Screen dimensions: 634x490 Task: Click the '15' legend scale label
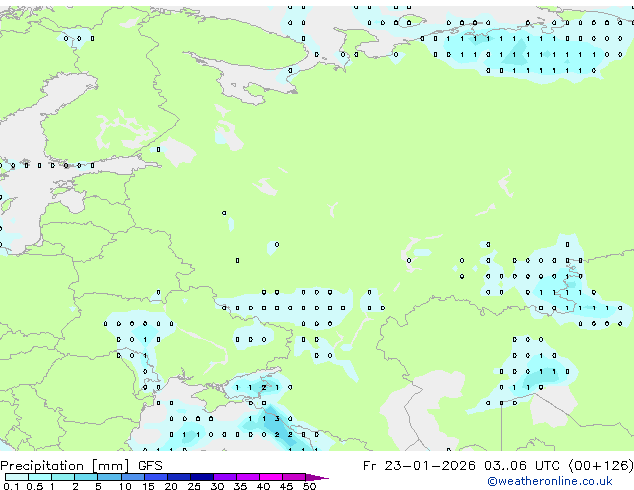pyautogui.click(x=148, y=486)
